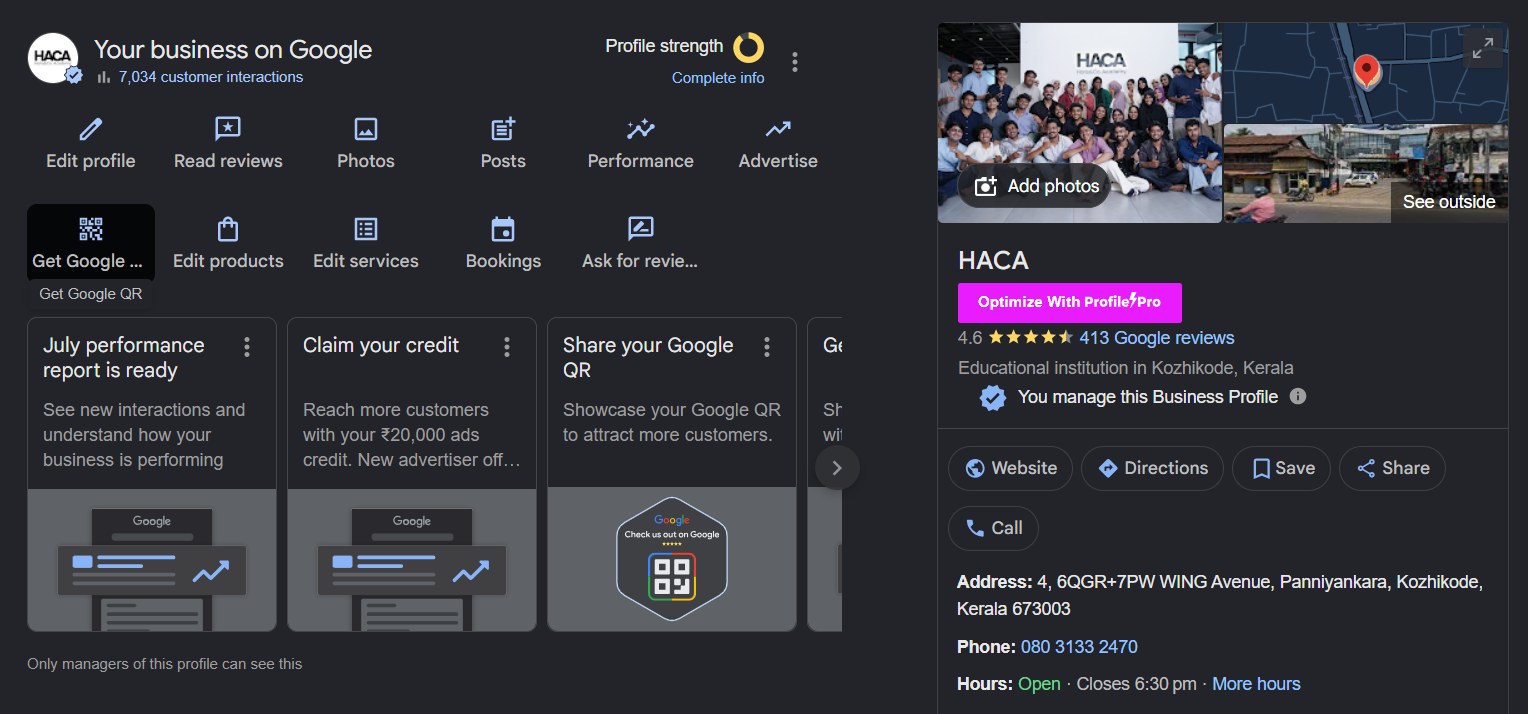Click 'Your business on Google' heading
Viewport: 1528px width, 714px height.
233,49
